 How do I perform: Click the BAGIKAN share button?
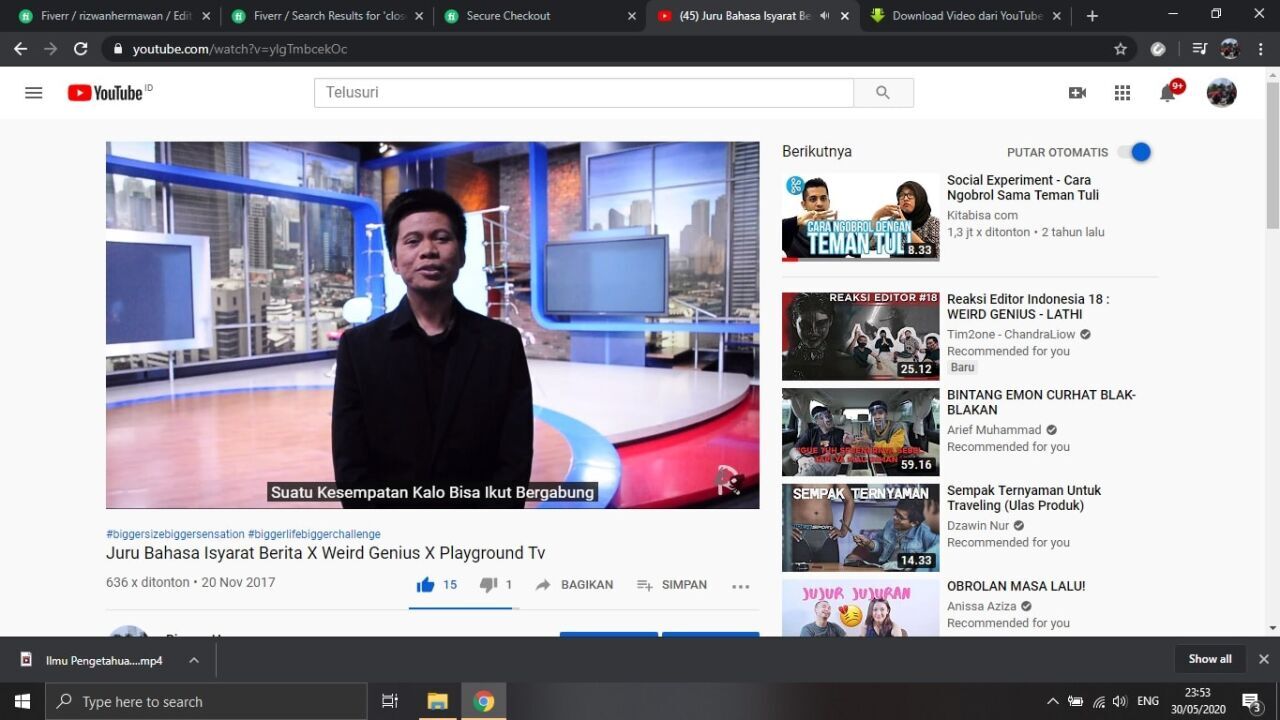click(575, 585)
